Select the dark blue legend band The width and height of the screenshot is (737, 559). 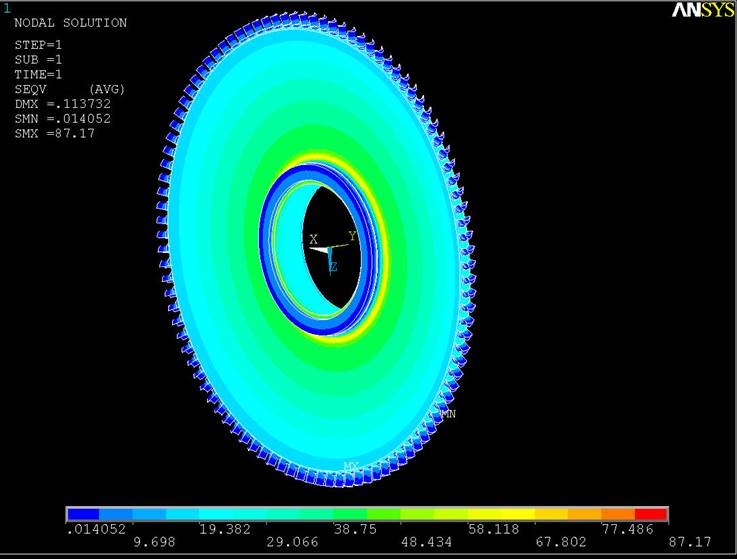point(82,514)
